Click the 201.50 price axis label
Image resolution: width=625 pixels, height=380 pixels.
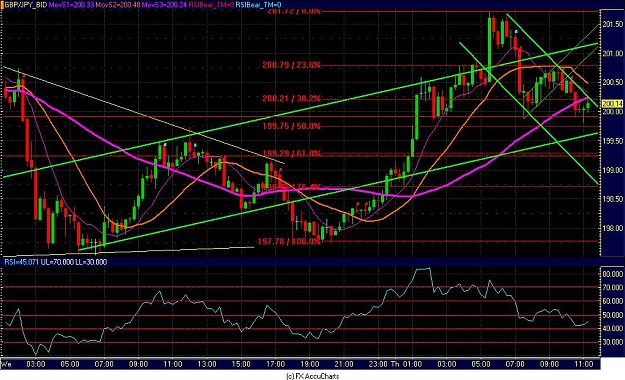click(x=612, y=25)
